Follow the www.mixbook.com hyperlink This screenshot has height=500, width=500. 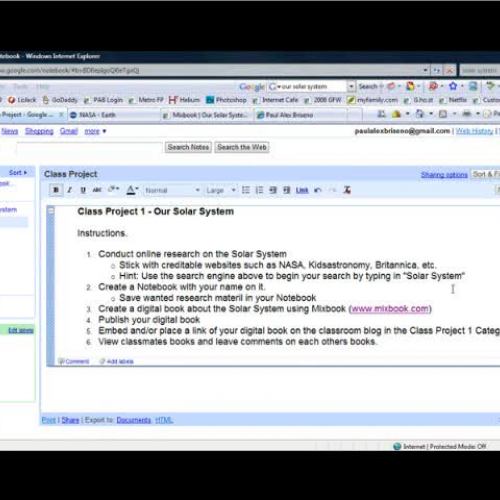click(x=390, y=309)
